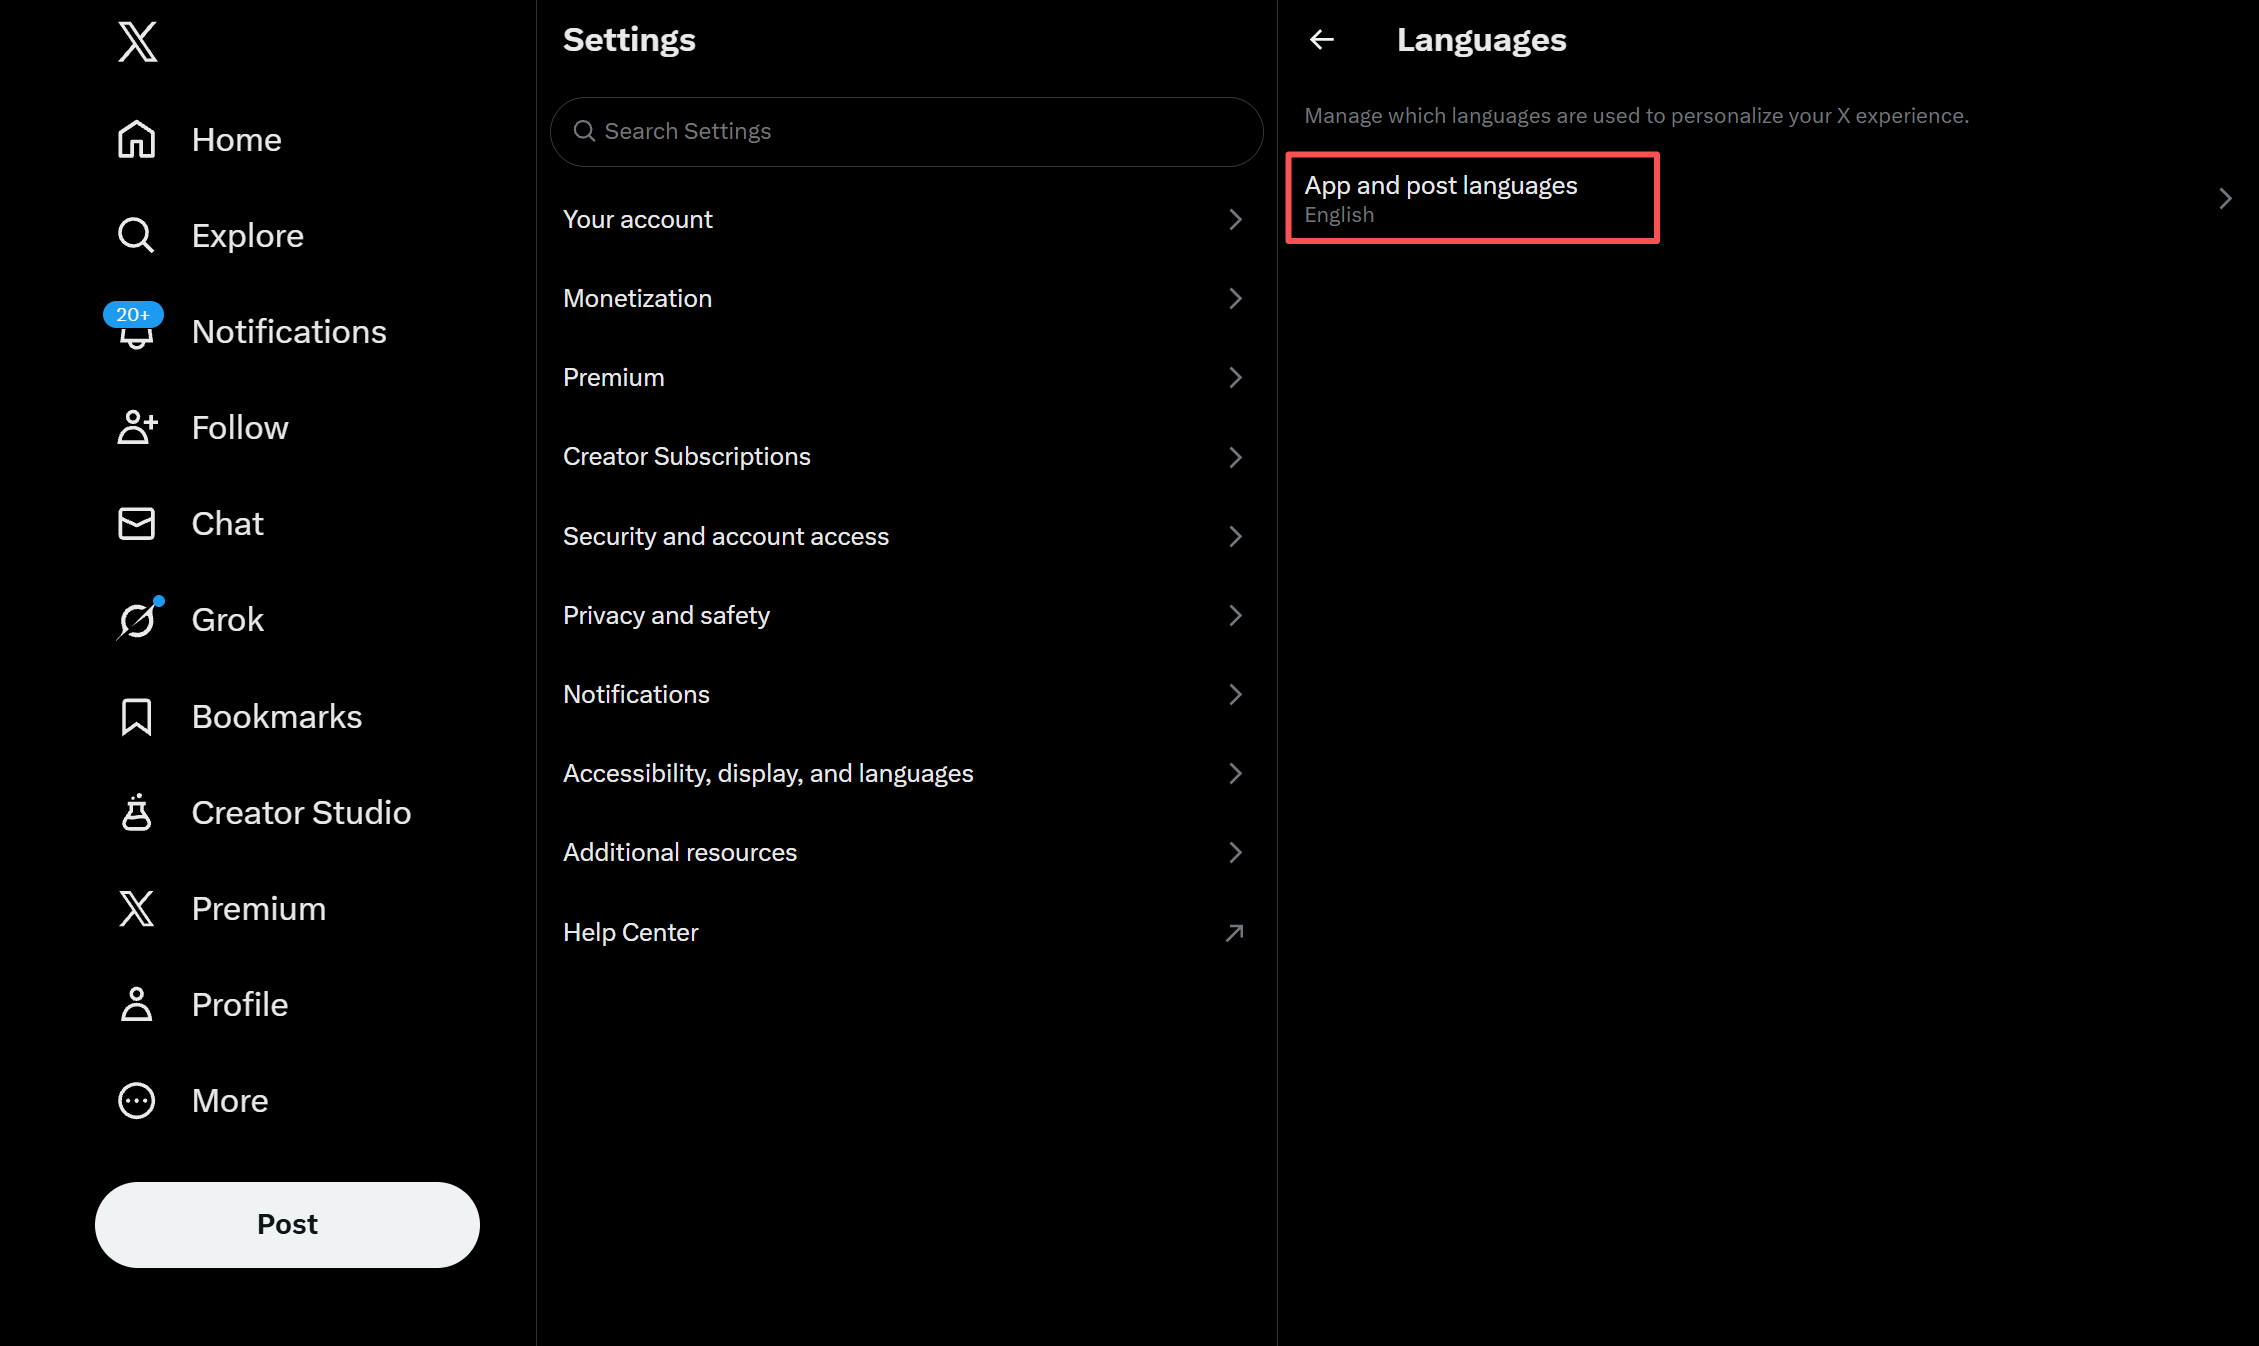The width and height of the screenshot is (2259, 1346).
Task: Select Your account settings text
Action: coord(638,219)
